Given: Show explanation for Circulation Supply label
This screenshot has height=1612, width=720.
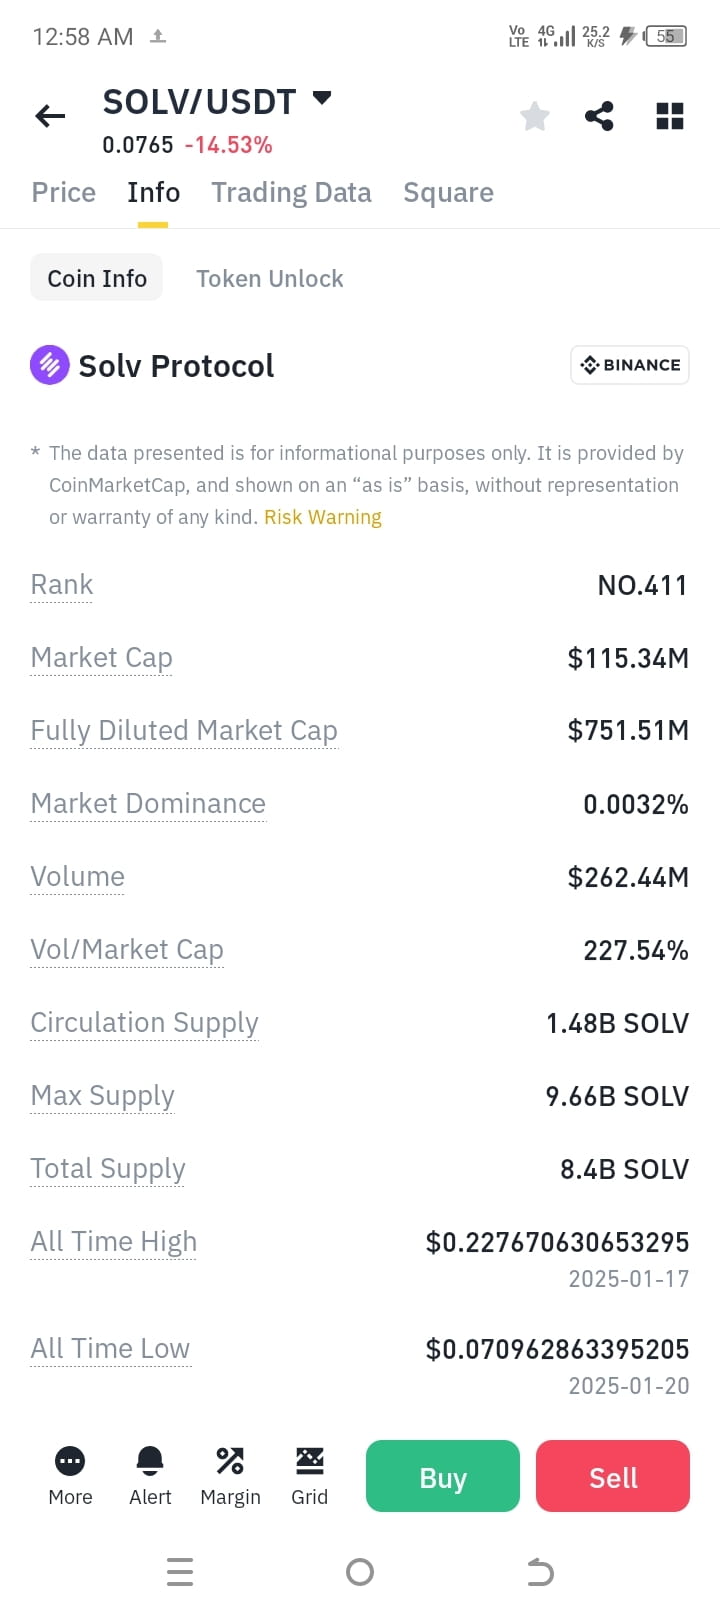Looking at the screenshot, I should click(144, 1023).
